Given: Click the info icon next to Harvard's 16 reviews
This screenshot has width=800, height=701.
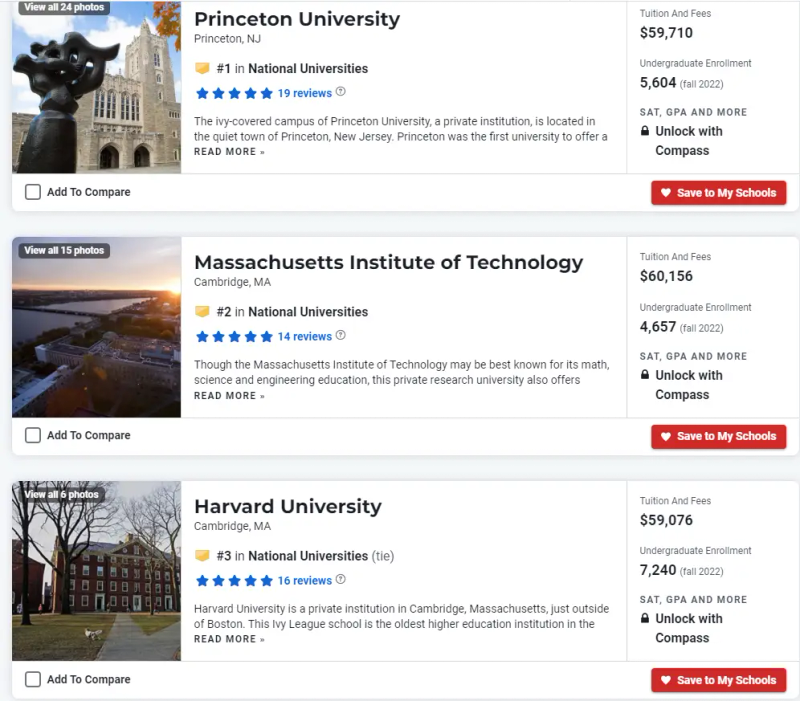Looking at the screenshot, I should (x=341, y=580).
